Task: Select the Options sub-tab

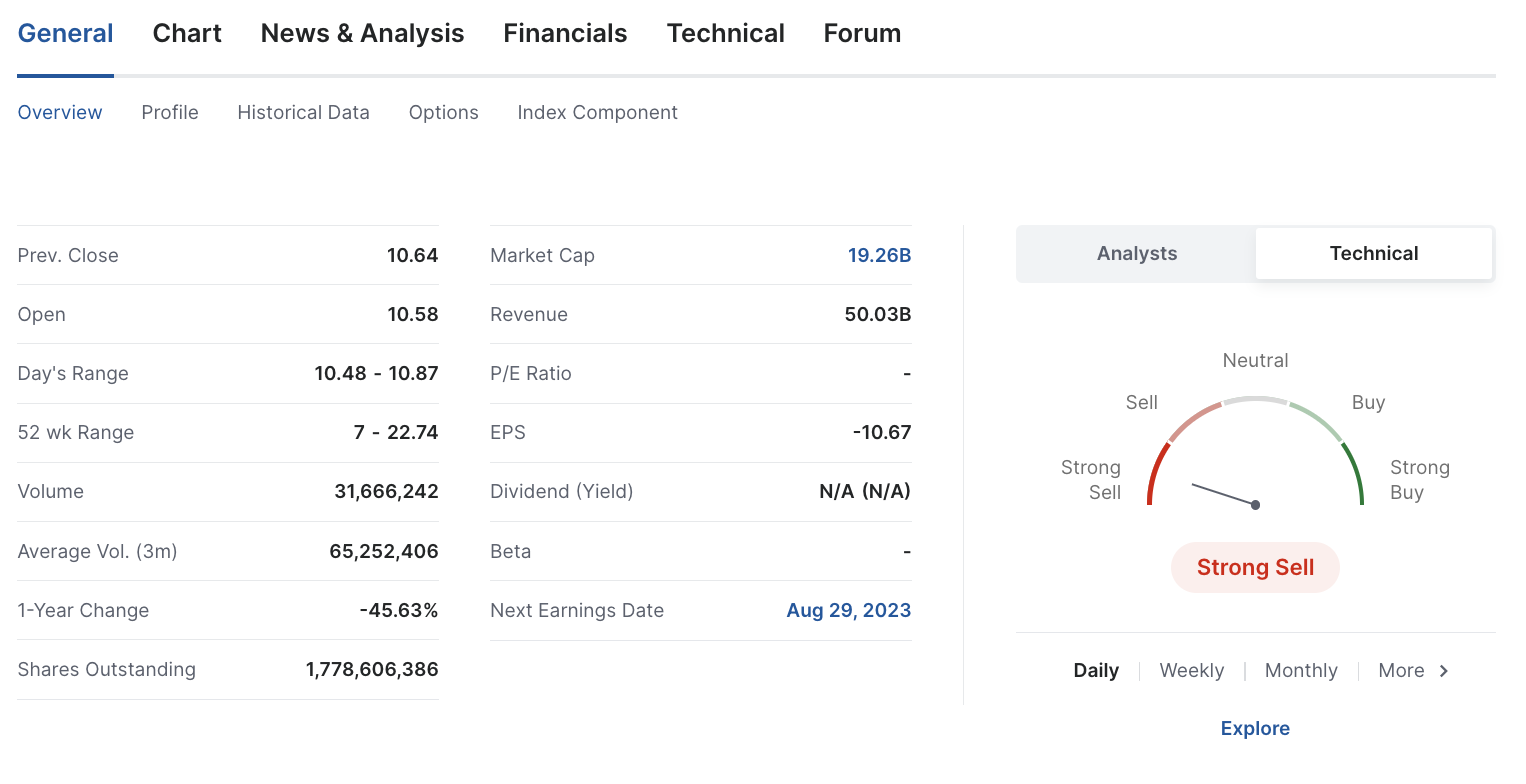Action: (x=443, y=113)
